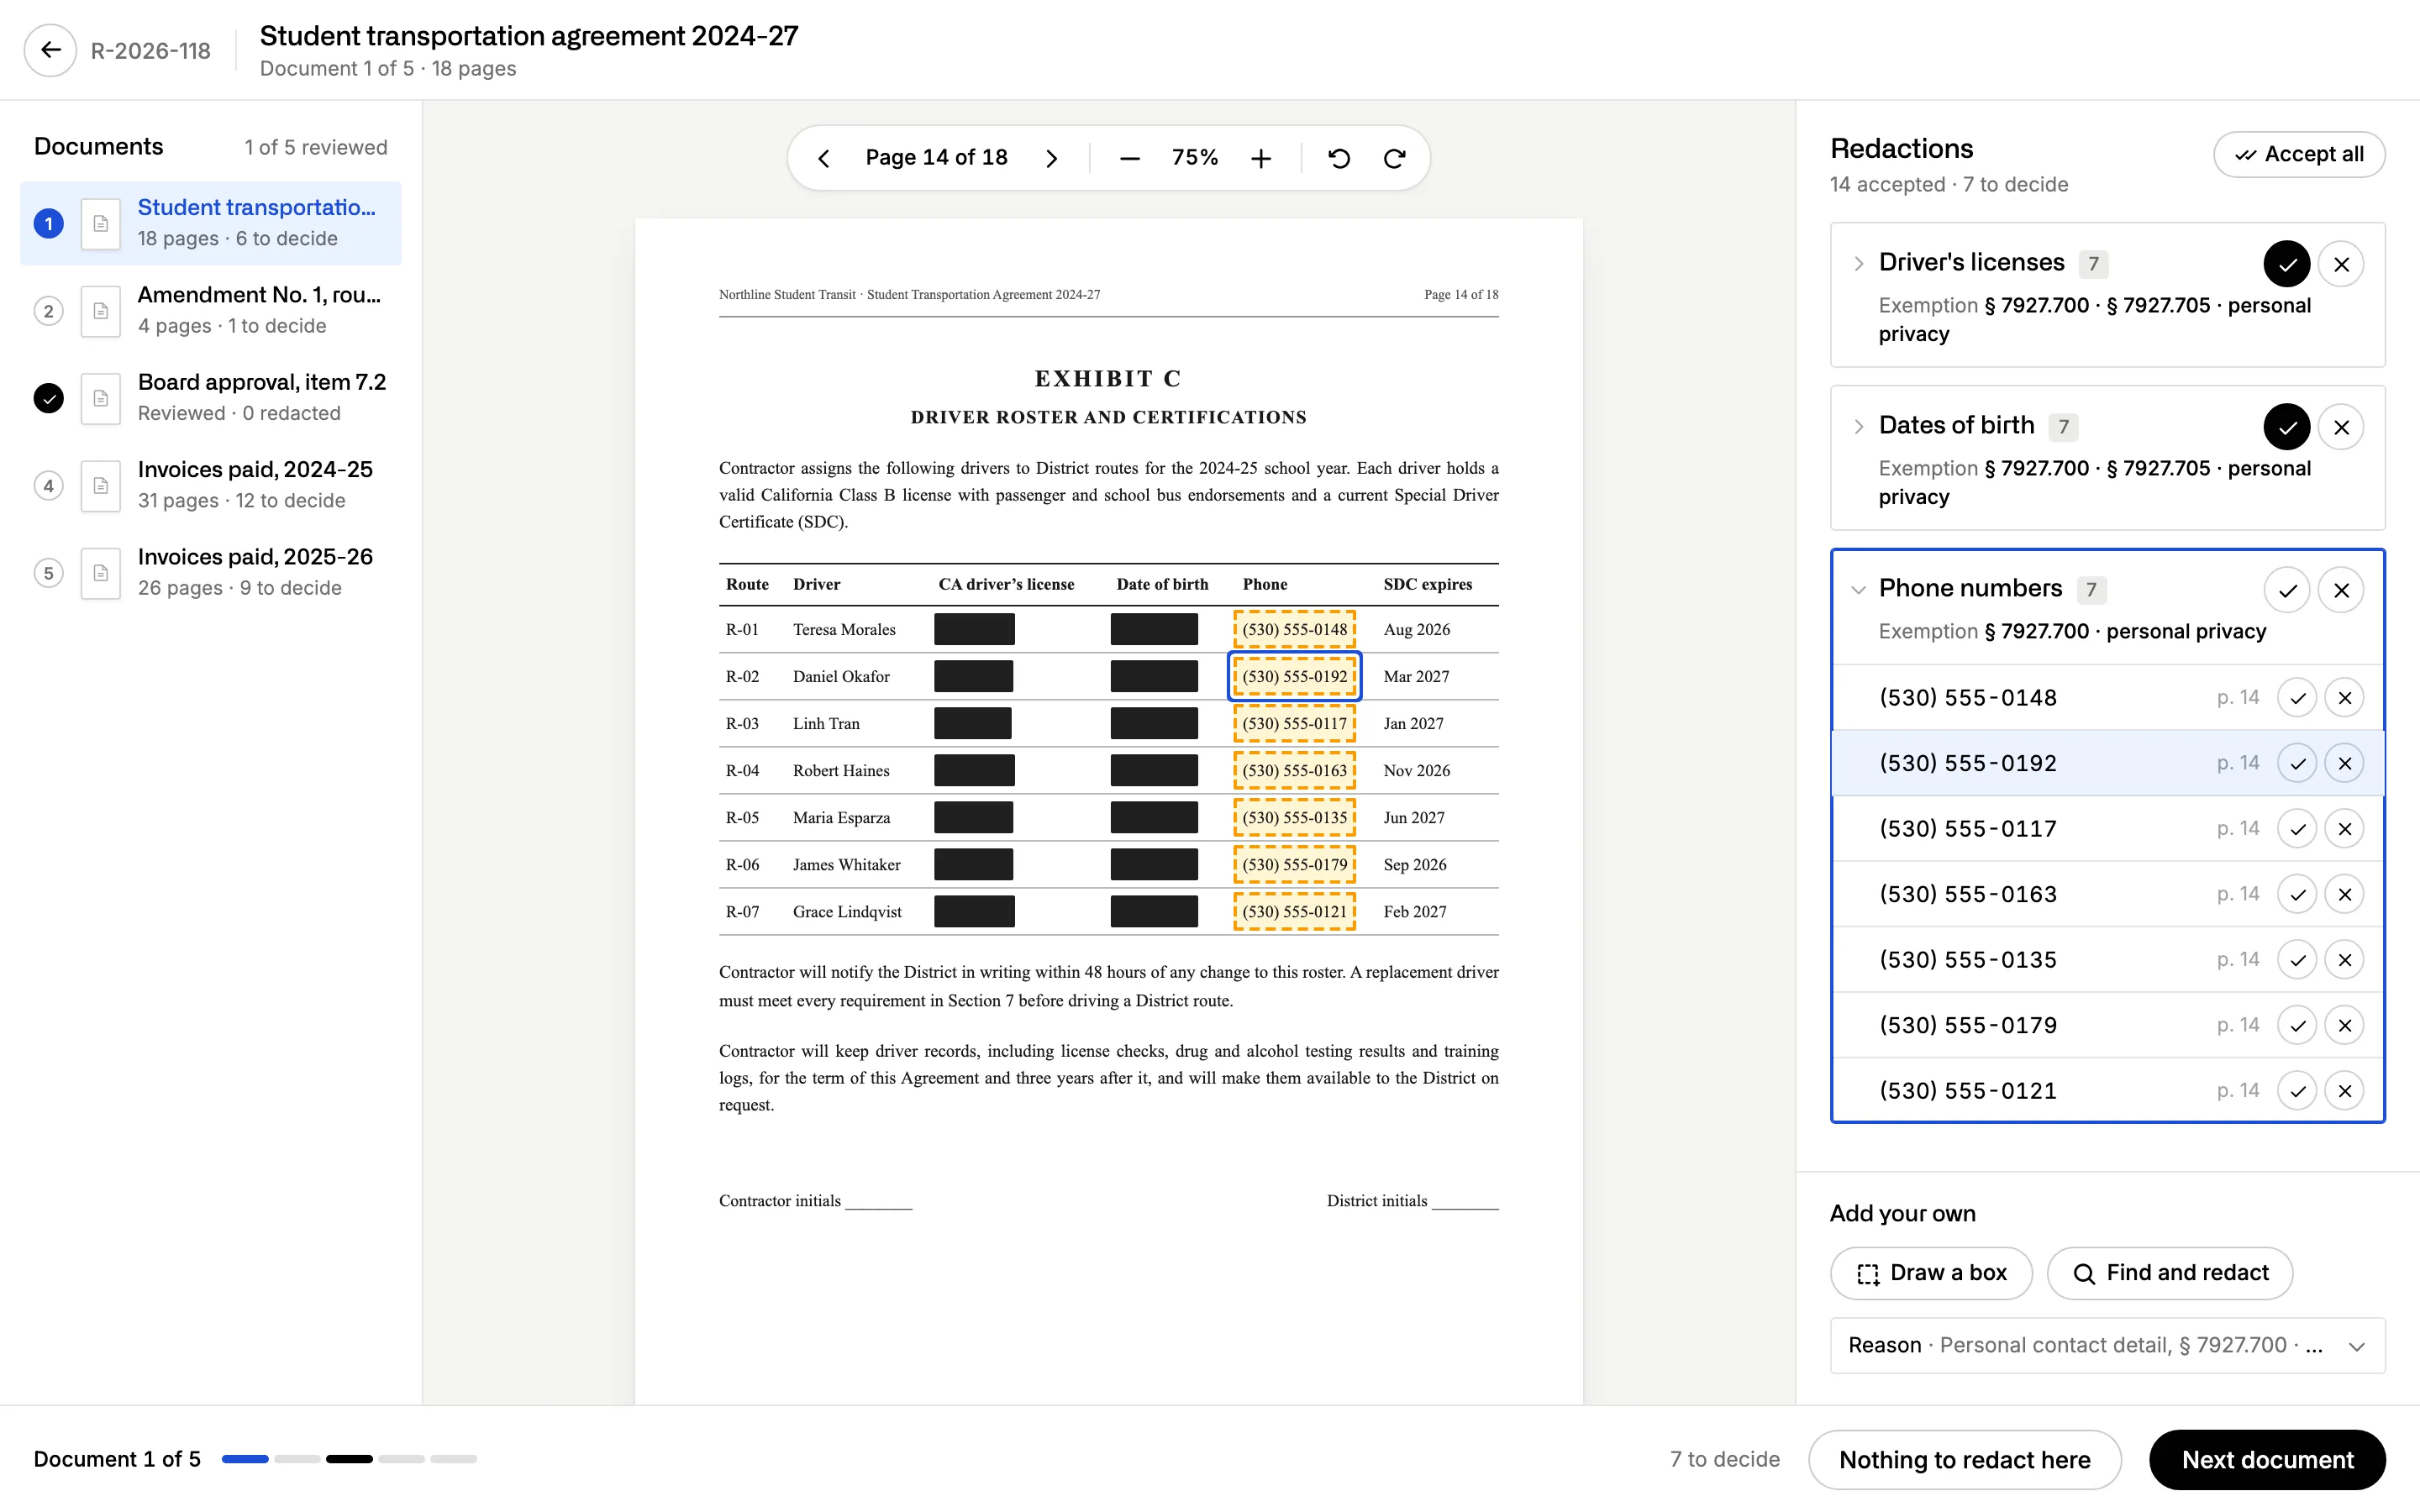This screenshot has height=1512, width=2420.
Task: Reject redaction for (530) 555-0135
Action: click(2344, 960)
